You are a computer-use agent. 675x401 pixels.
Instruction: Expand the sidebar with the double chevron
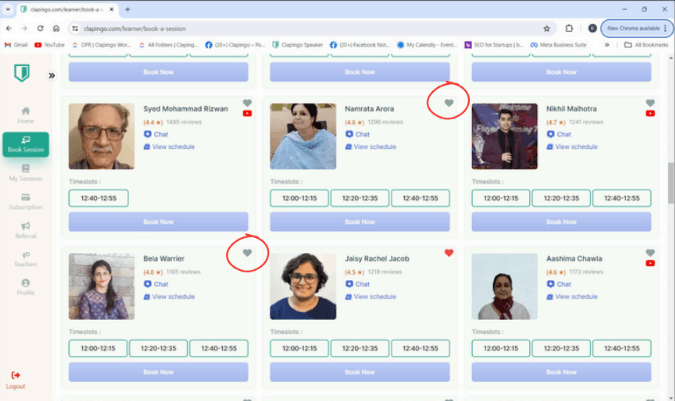(x=52, y=75)
